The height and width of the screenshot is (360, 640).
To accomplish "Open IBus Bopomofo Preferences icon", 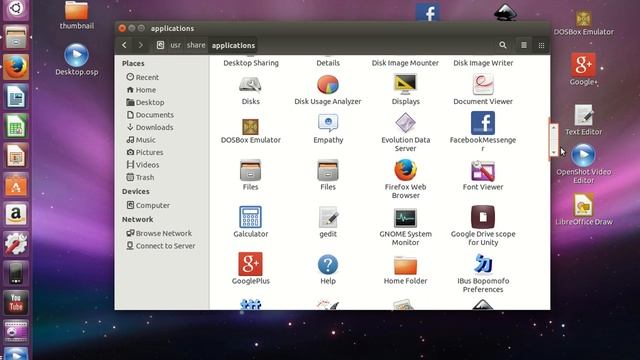I will (x=483, y=264).
